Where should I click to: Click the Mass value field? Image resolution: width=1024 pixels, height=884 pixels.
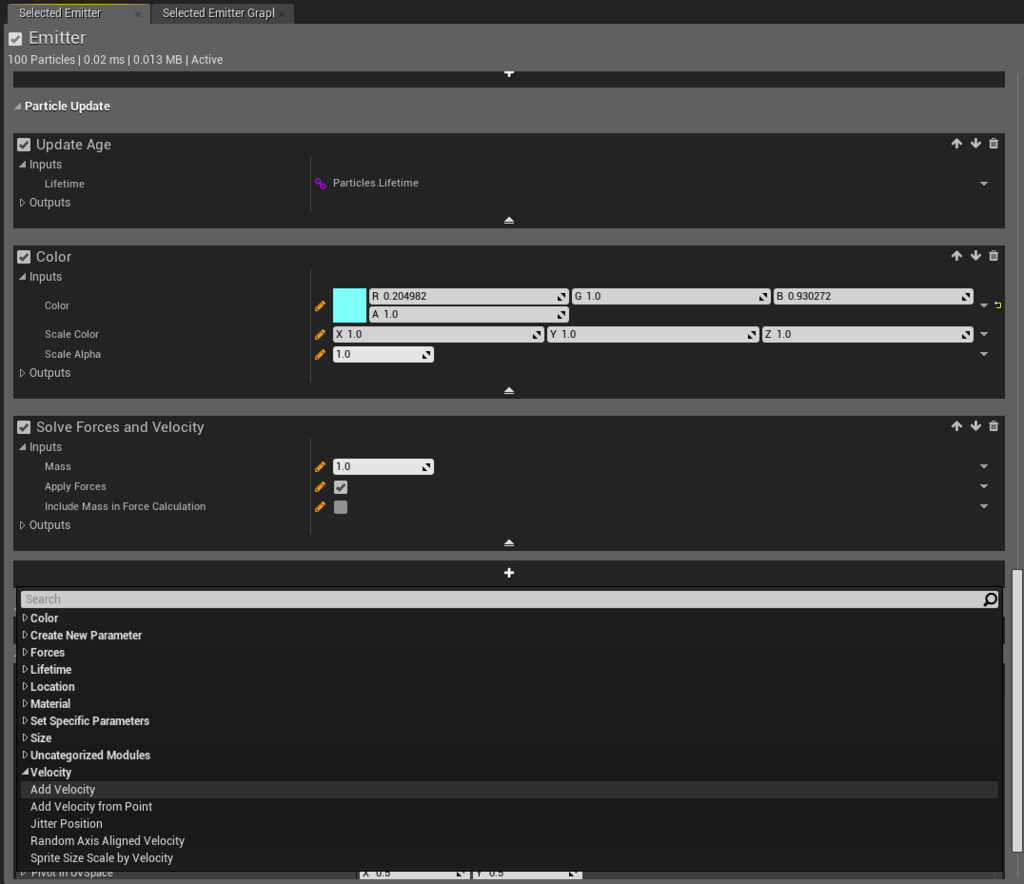click(x=383, y=467)
